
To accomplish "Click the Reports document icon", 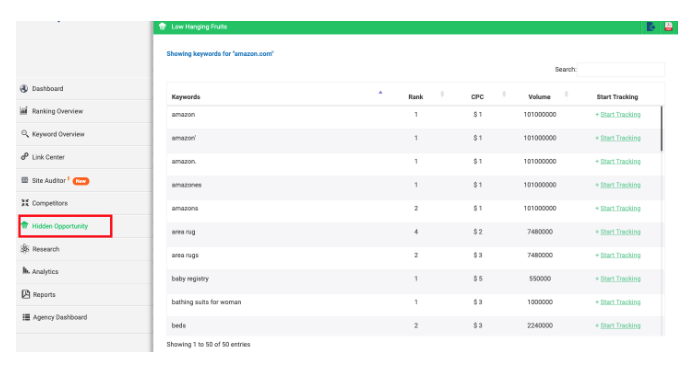I will [25, 294].
